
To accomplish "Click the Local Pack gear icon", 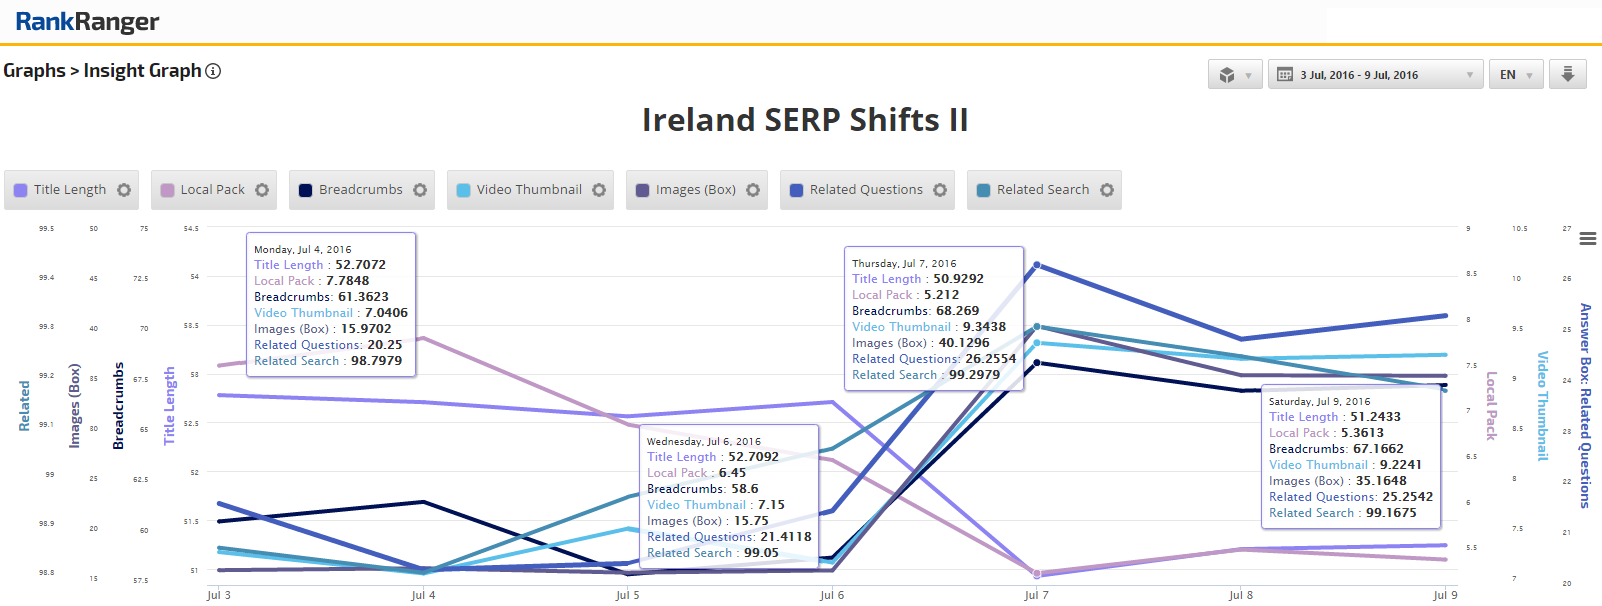I will click(x=262, y=190).
